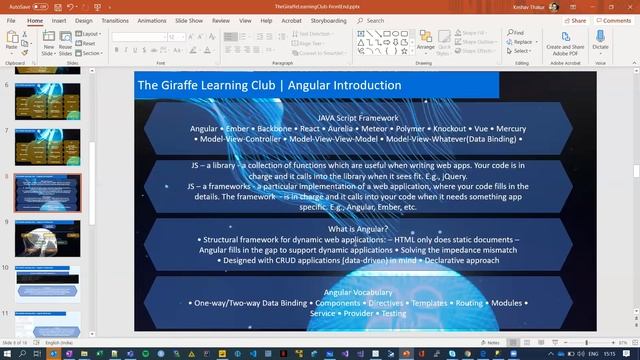Click the Line Spacing icon
The width and height of the screenshot is (640, 360).
tap(282, 37)
